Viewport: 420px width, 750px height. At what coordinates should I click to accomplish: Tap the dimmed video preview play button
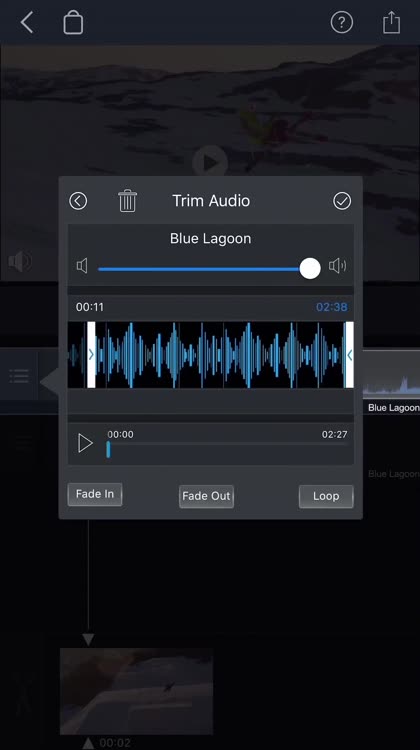[210, 163]
